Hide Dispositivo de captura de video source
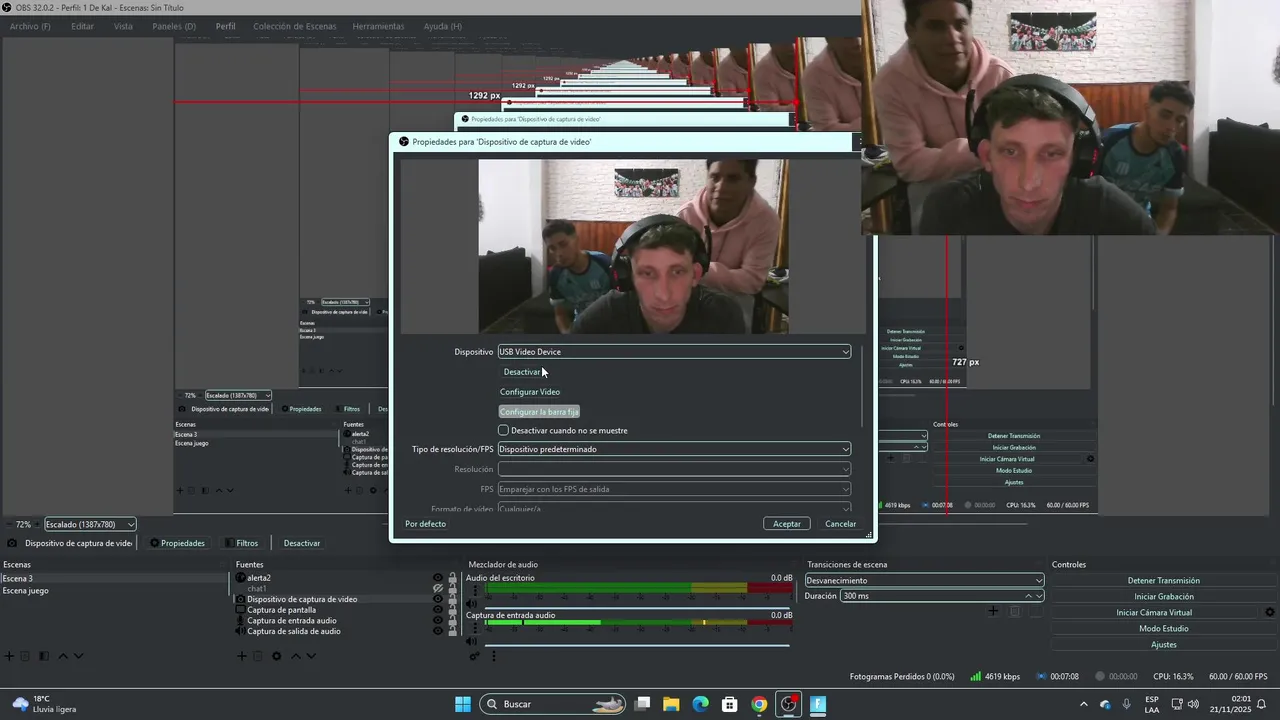 tap(437, 599)
